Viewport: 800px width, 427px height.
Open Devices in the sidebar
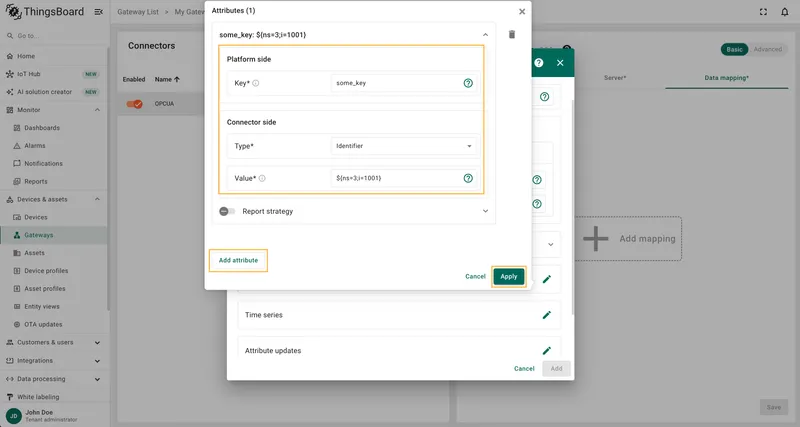click(x=54, y=217)
